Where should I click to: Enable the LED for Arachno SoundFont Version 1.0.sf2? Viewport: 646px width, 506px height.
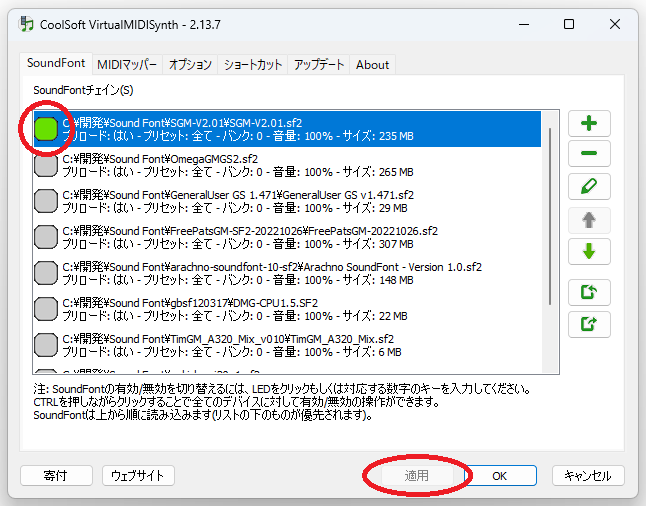tap(46, 273)
